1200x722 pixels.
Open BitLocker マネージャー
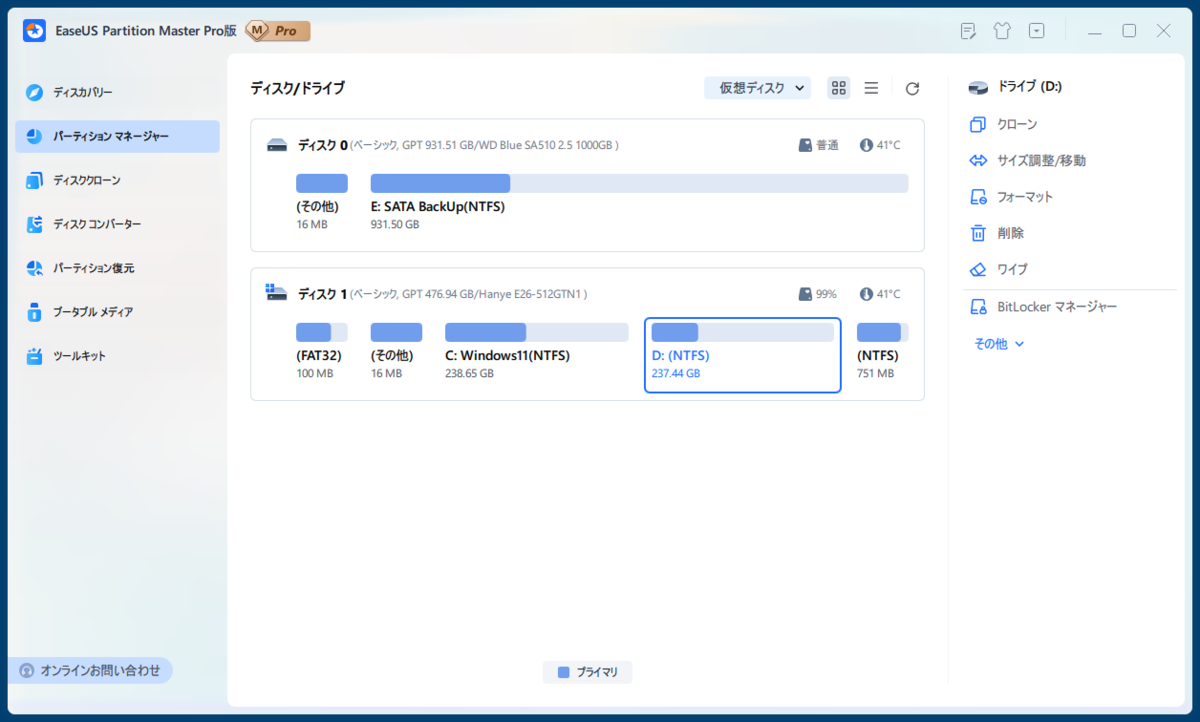(1043, 307)
